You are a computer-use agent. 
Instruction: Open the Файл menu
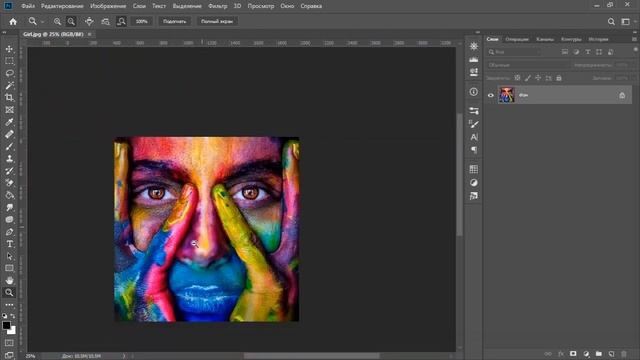tap(28, 6)
